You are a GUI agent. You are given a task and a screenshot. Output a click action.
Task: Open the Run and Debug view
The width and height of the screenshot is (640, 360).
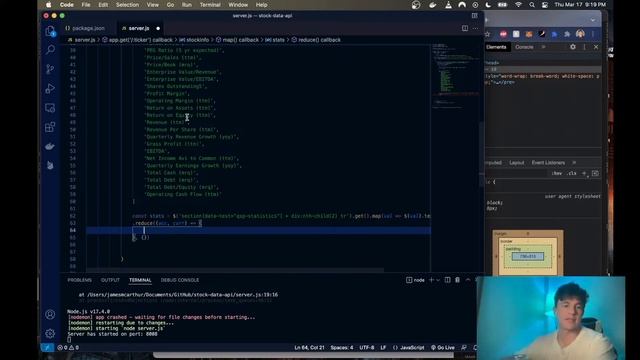click(50, 89)
